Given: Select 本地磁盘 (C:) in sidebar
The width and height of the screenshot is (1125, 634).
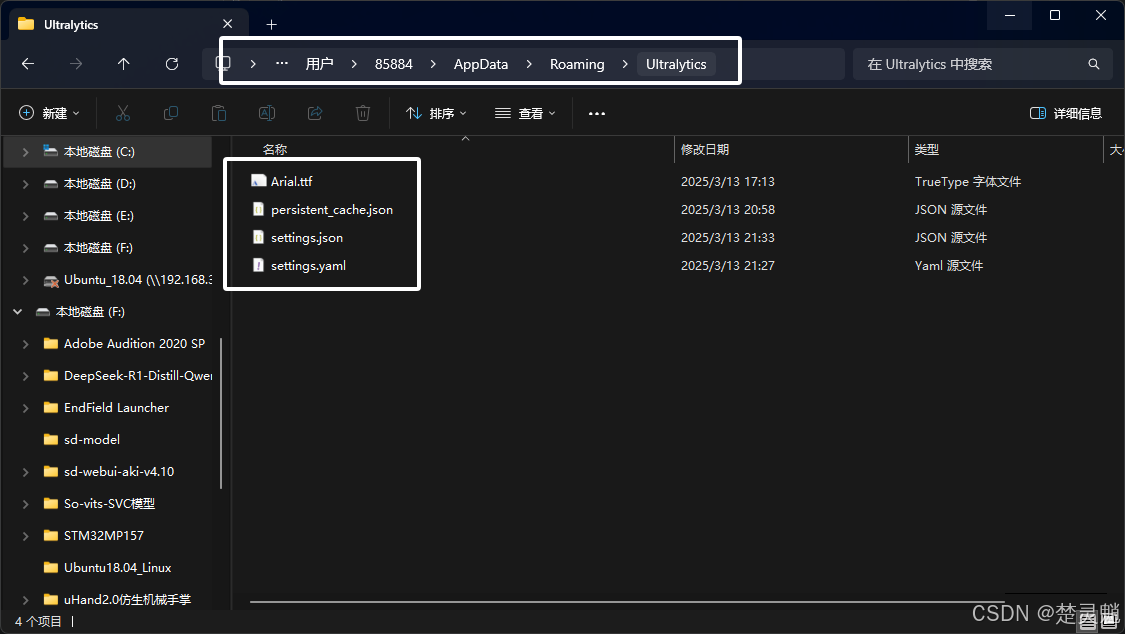Looking at the screenshot, I should pyautogui.click(x=108, y=151).
